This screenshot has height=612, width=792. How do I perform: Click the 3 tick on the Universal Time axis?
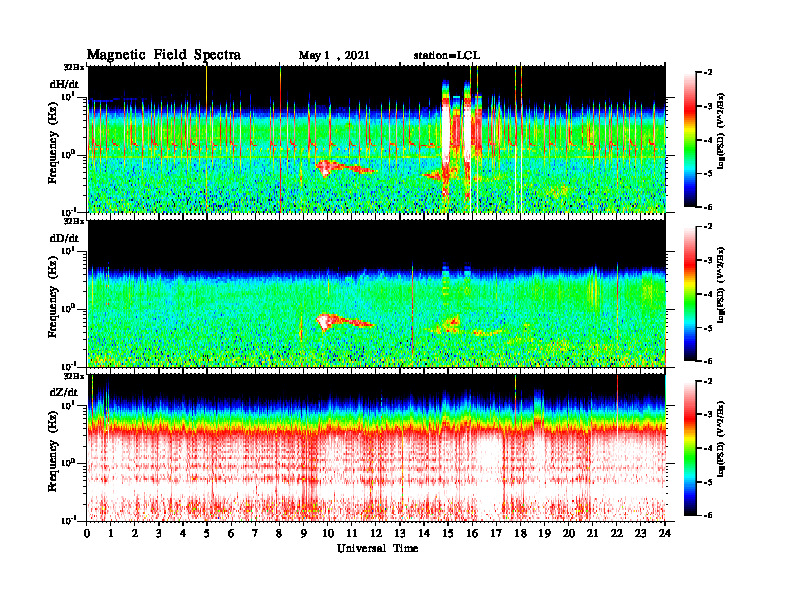159,533
